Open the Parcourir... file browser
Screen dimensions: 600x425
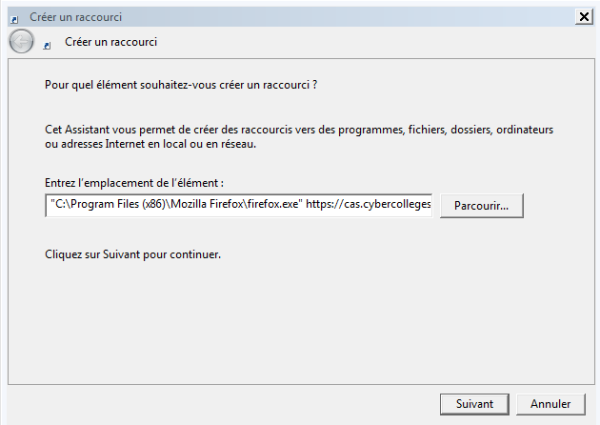[481, 206]
